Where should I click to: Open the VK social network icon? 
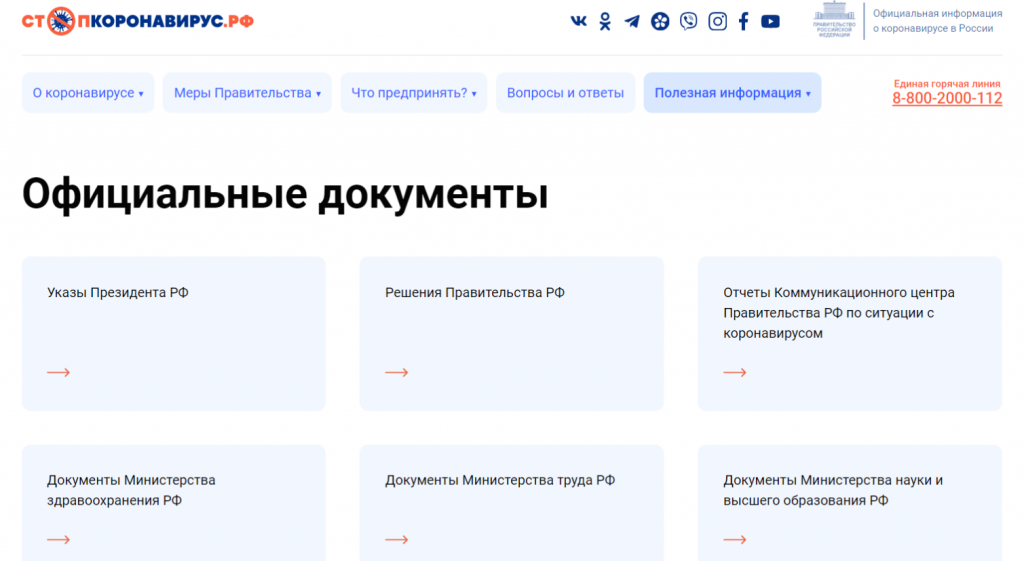click(x=578, y=21)
